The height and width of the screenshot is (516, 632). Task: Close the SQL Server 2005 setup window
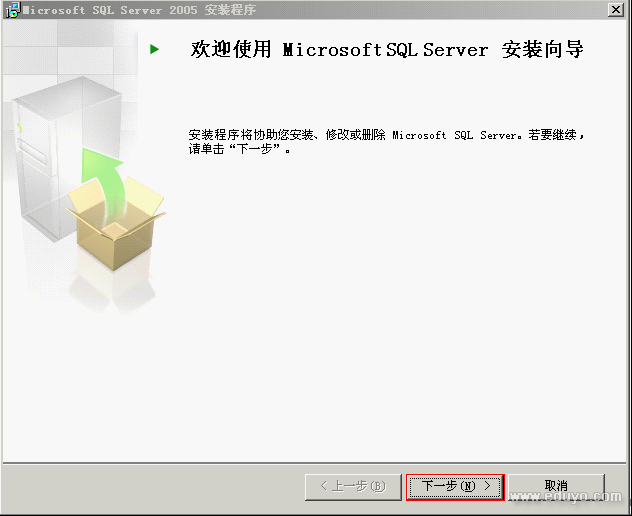click(618, 9)
